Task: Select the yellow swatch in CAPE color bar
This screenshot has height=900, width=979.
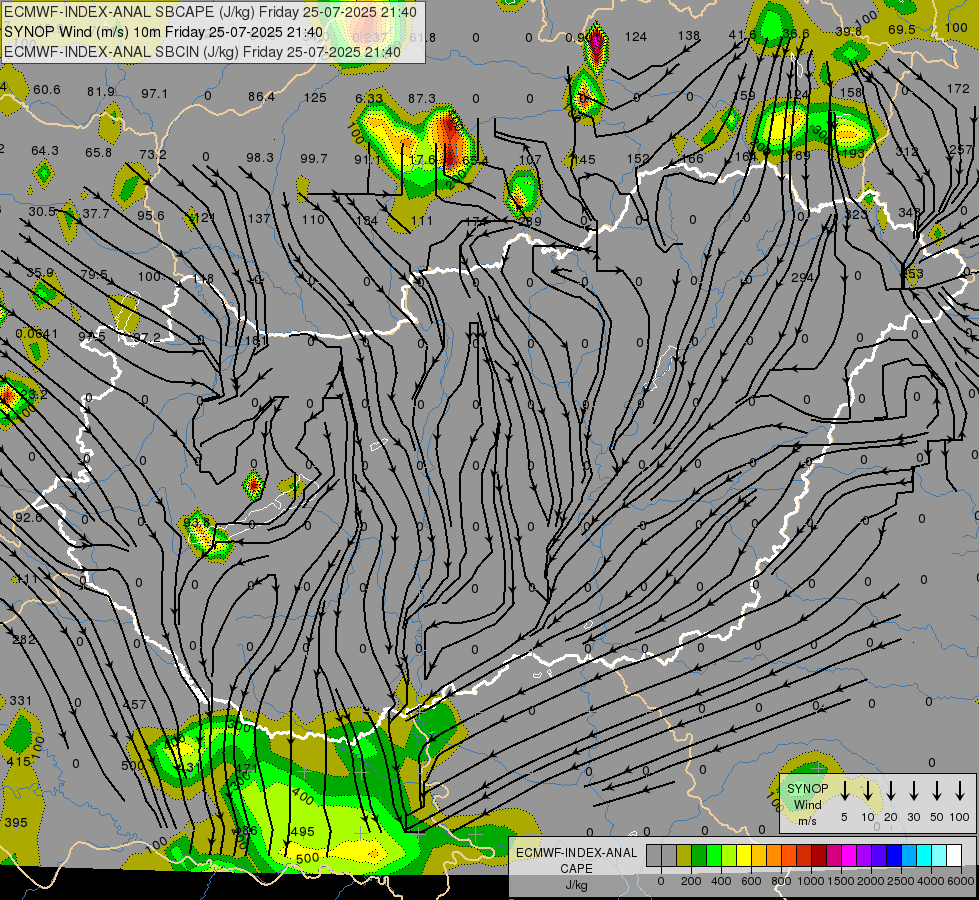Action: click(744, 856)
